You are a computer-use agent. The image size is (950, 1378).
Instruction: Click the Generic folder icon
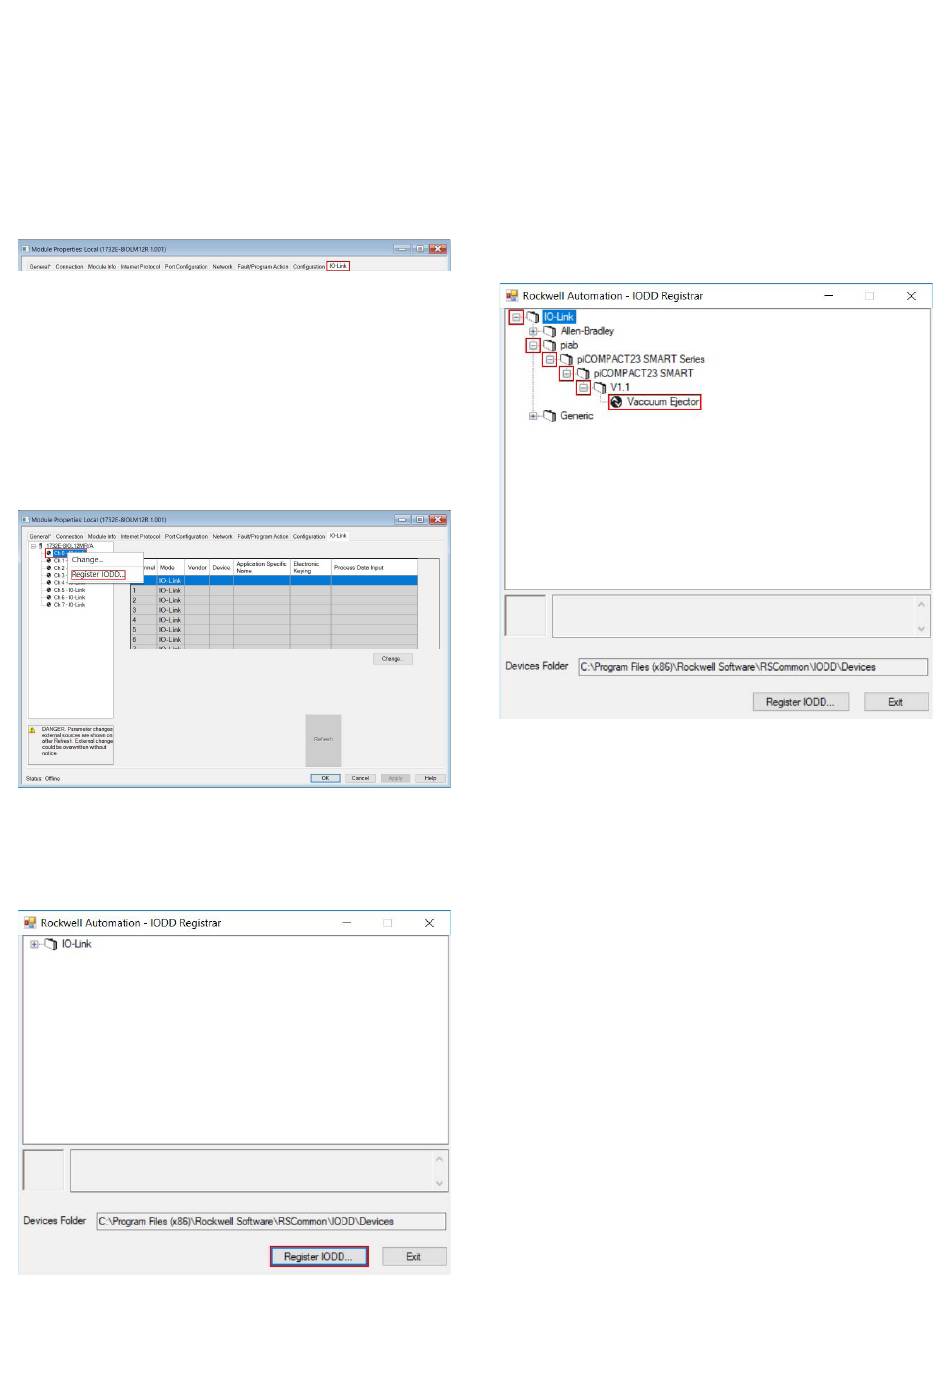click(549, 416)
